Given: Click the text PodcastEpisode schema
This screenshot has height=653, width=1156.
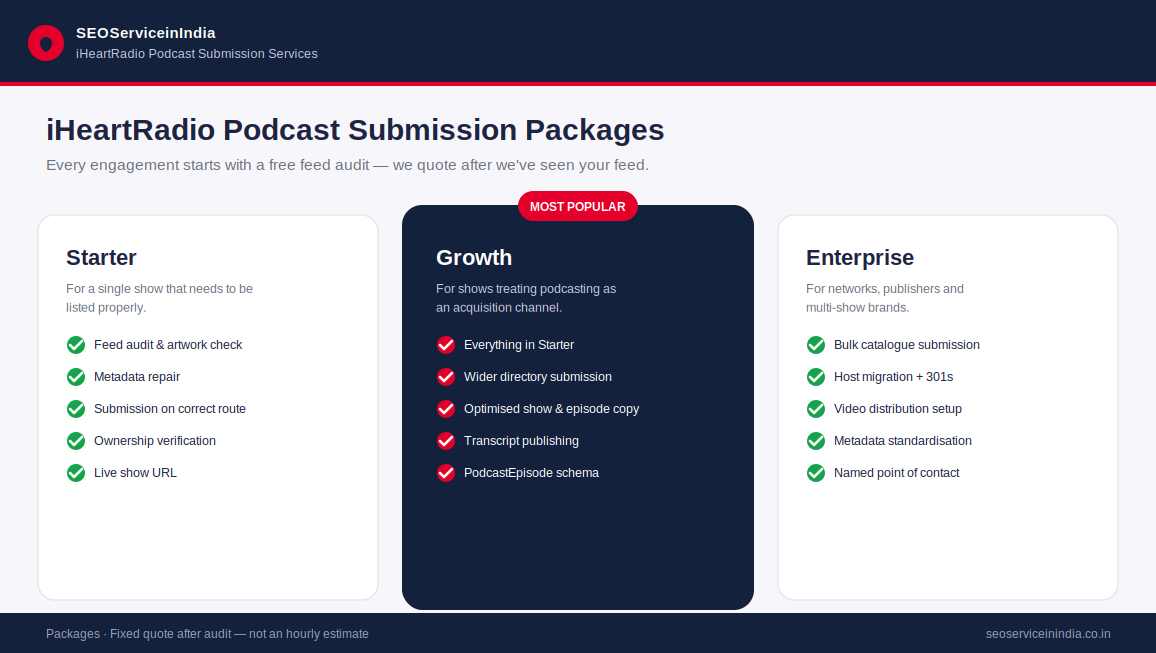Looking at the screenshot, I should 532,472.
